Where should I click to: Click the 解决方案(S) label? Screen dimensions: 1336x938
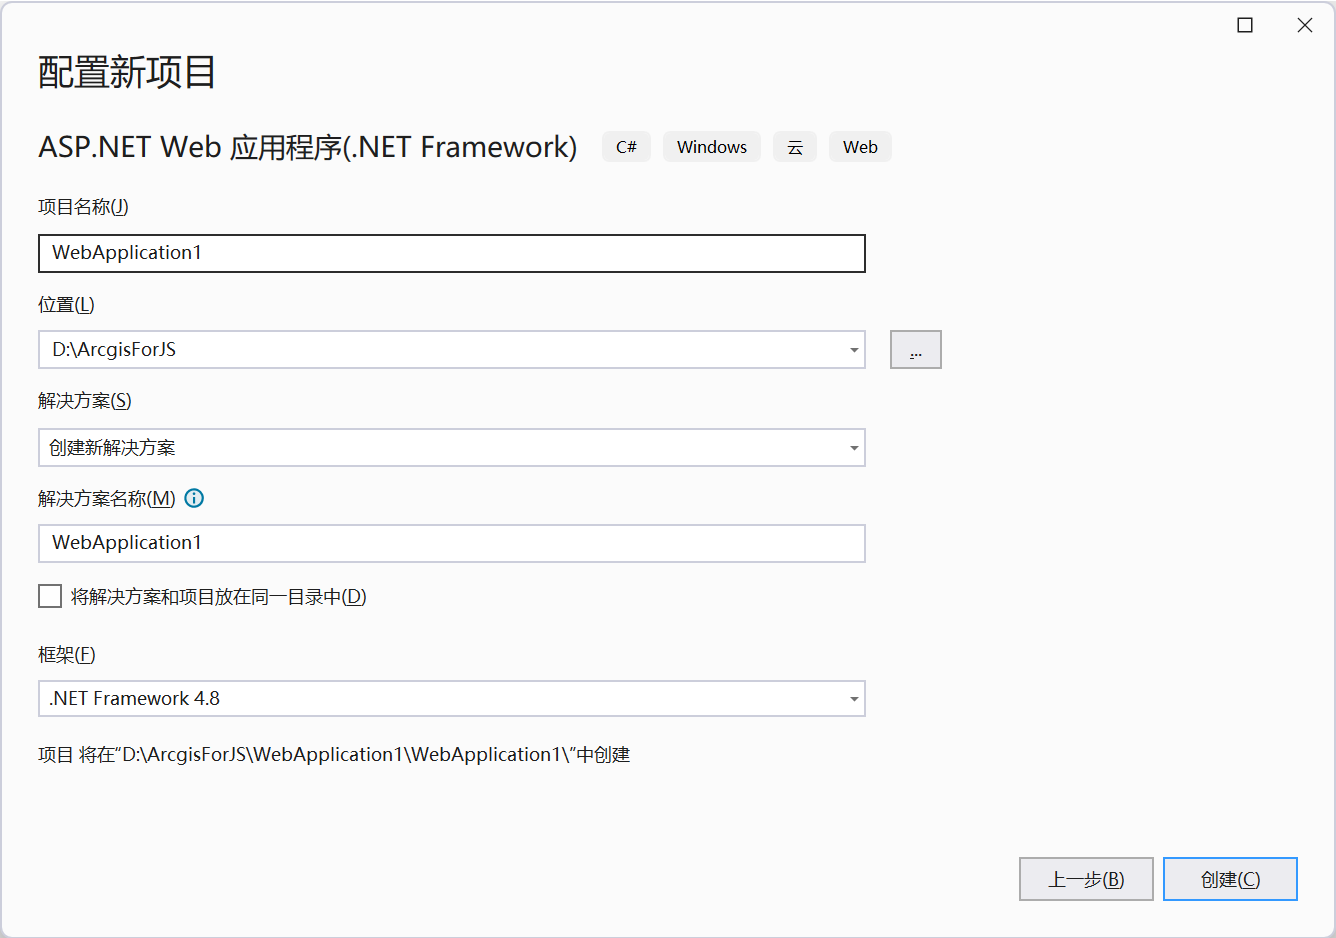tap(85, 401)
